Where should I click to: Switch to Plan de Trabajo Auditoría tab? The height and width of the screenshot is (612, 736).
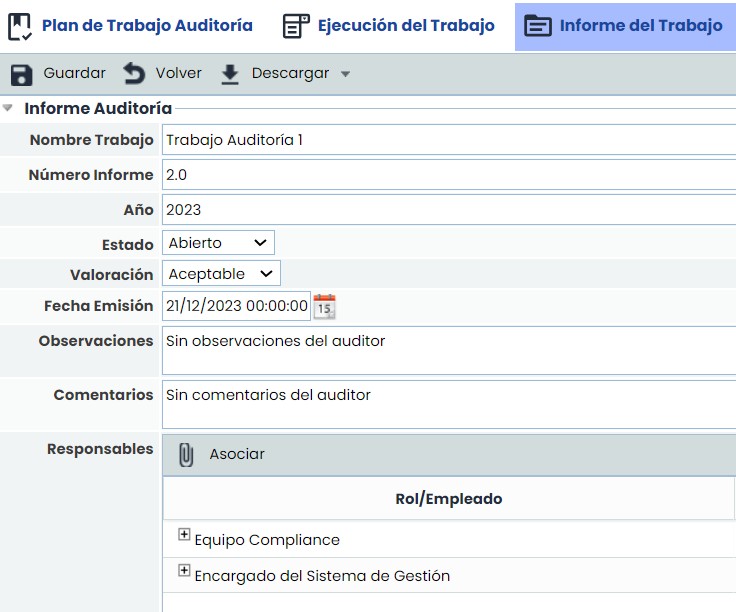(x=147, y=26)
